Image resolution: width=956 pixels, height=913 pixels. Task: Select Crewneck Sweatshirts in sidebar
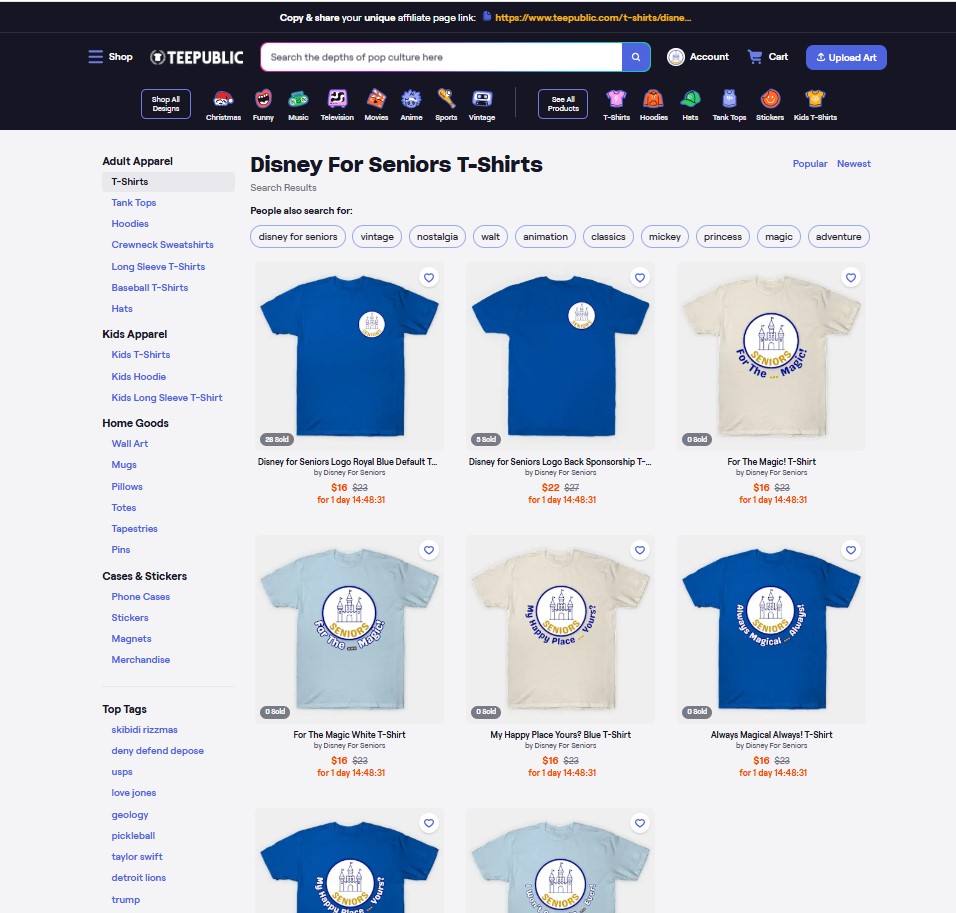(x=162, y=245)
